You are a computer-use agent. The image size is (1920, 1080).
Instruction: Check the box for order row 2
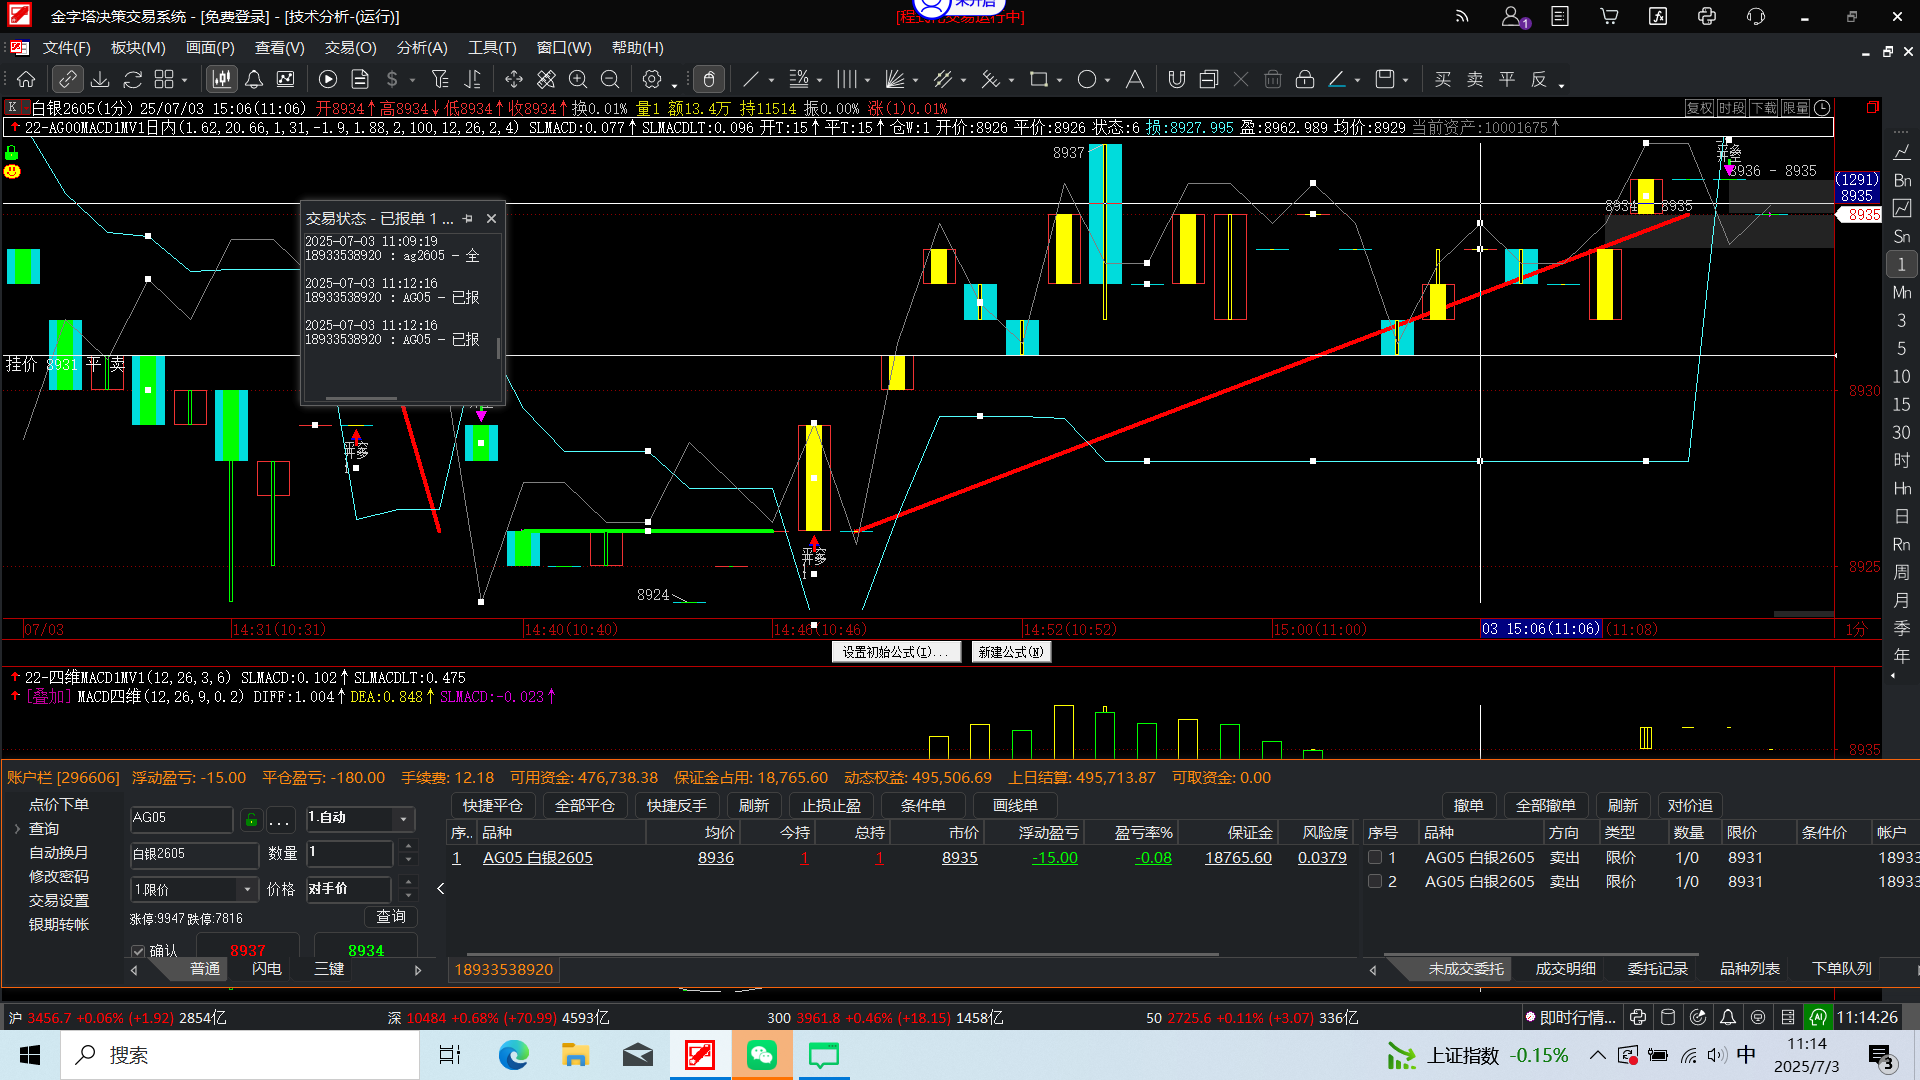click(1375, 881)
